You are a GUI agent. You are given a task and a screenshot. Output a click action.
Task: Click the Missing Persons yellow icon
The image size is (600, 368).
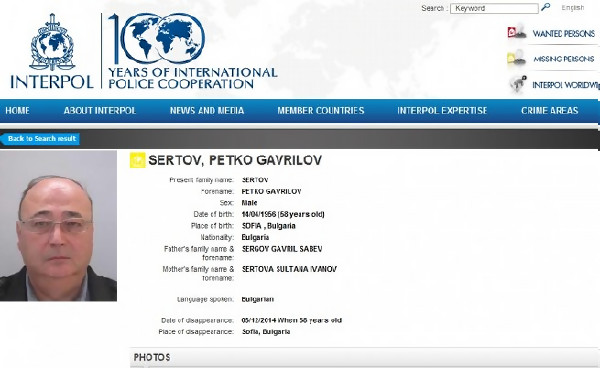coord(516,58)
